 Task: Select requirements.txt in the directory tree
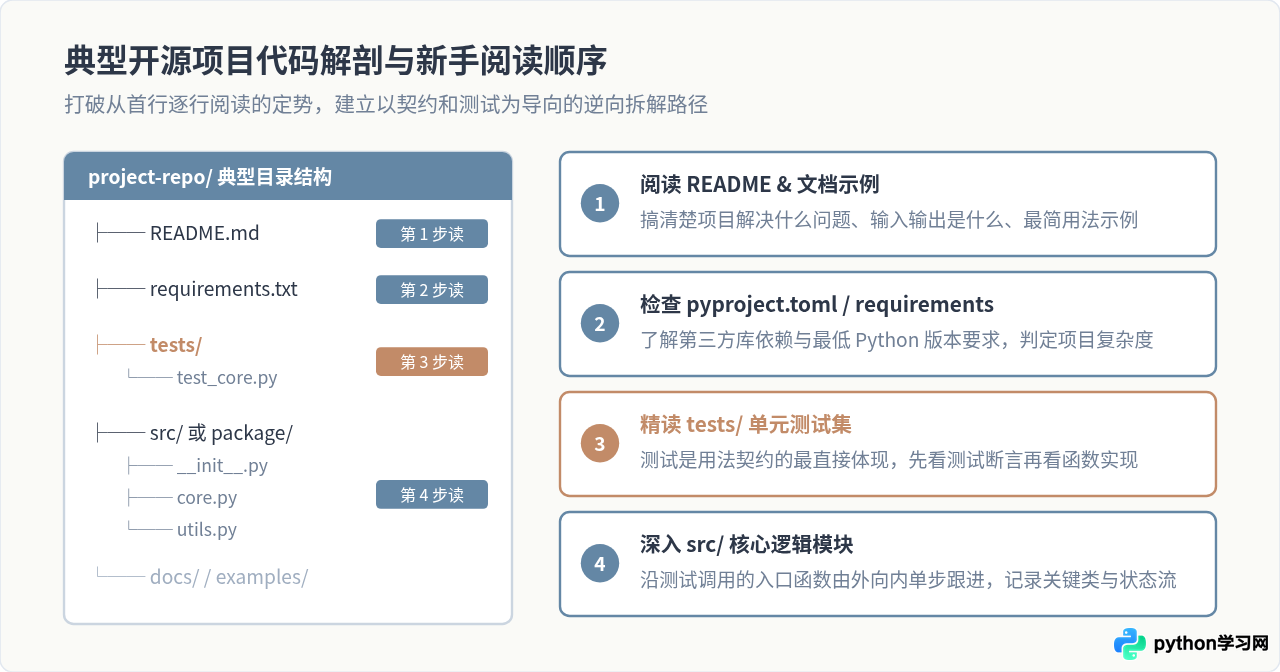coord(224,289)
